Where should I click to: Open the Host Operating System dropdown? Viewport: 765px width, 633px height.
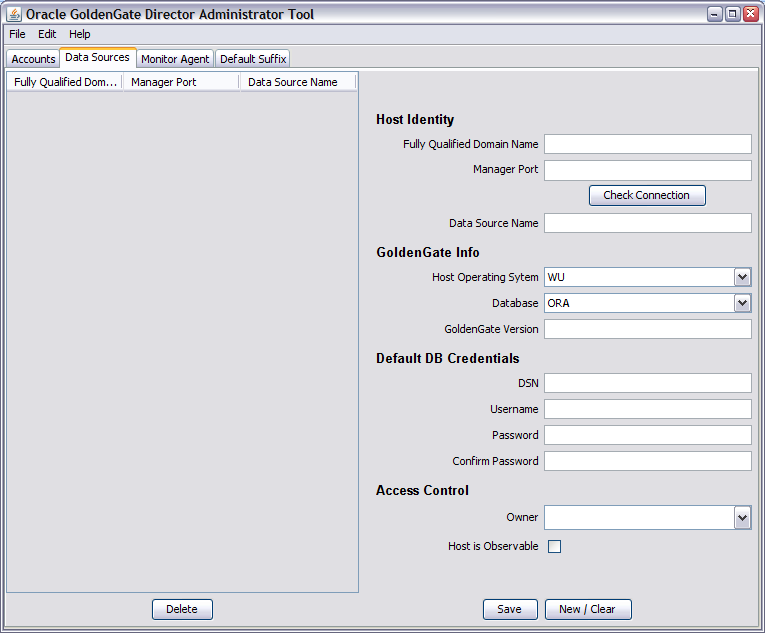pos(742,277)
